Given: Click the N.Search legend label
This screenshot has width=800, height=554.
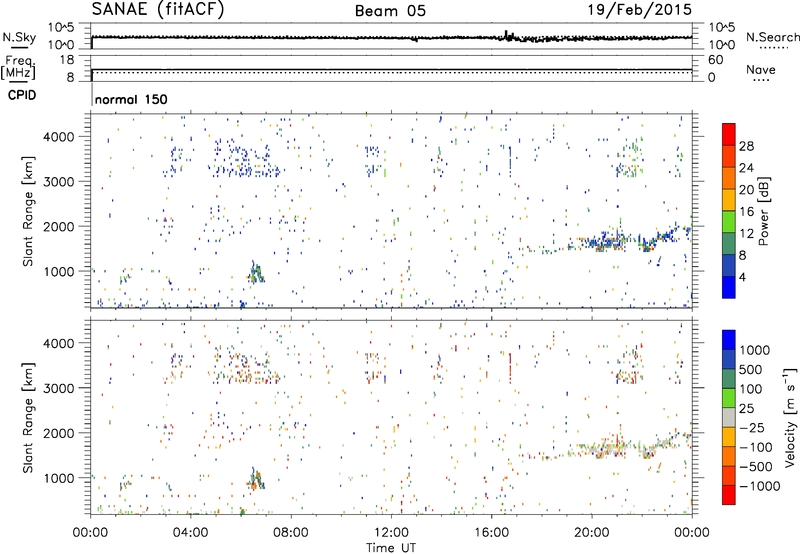Looking at the screenshot, I should click(x=772, y=37).
